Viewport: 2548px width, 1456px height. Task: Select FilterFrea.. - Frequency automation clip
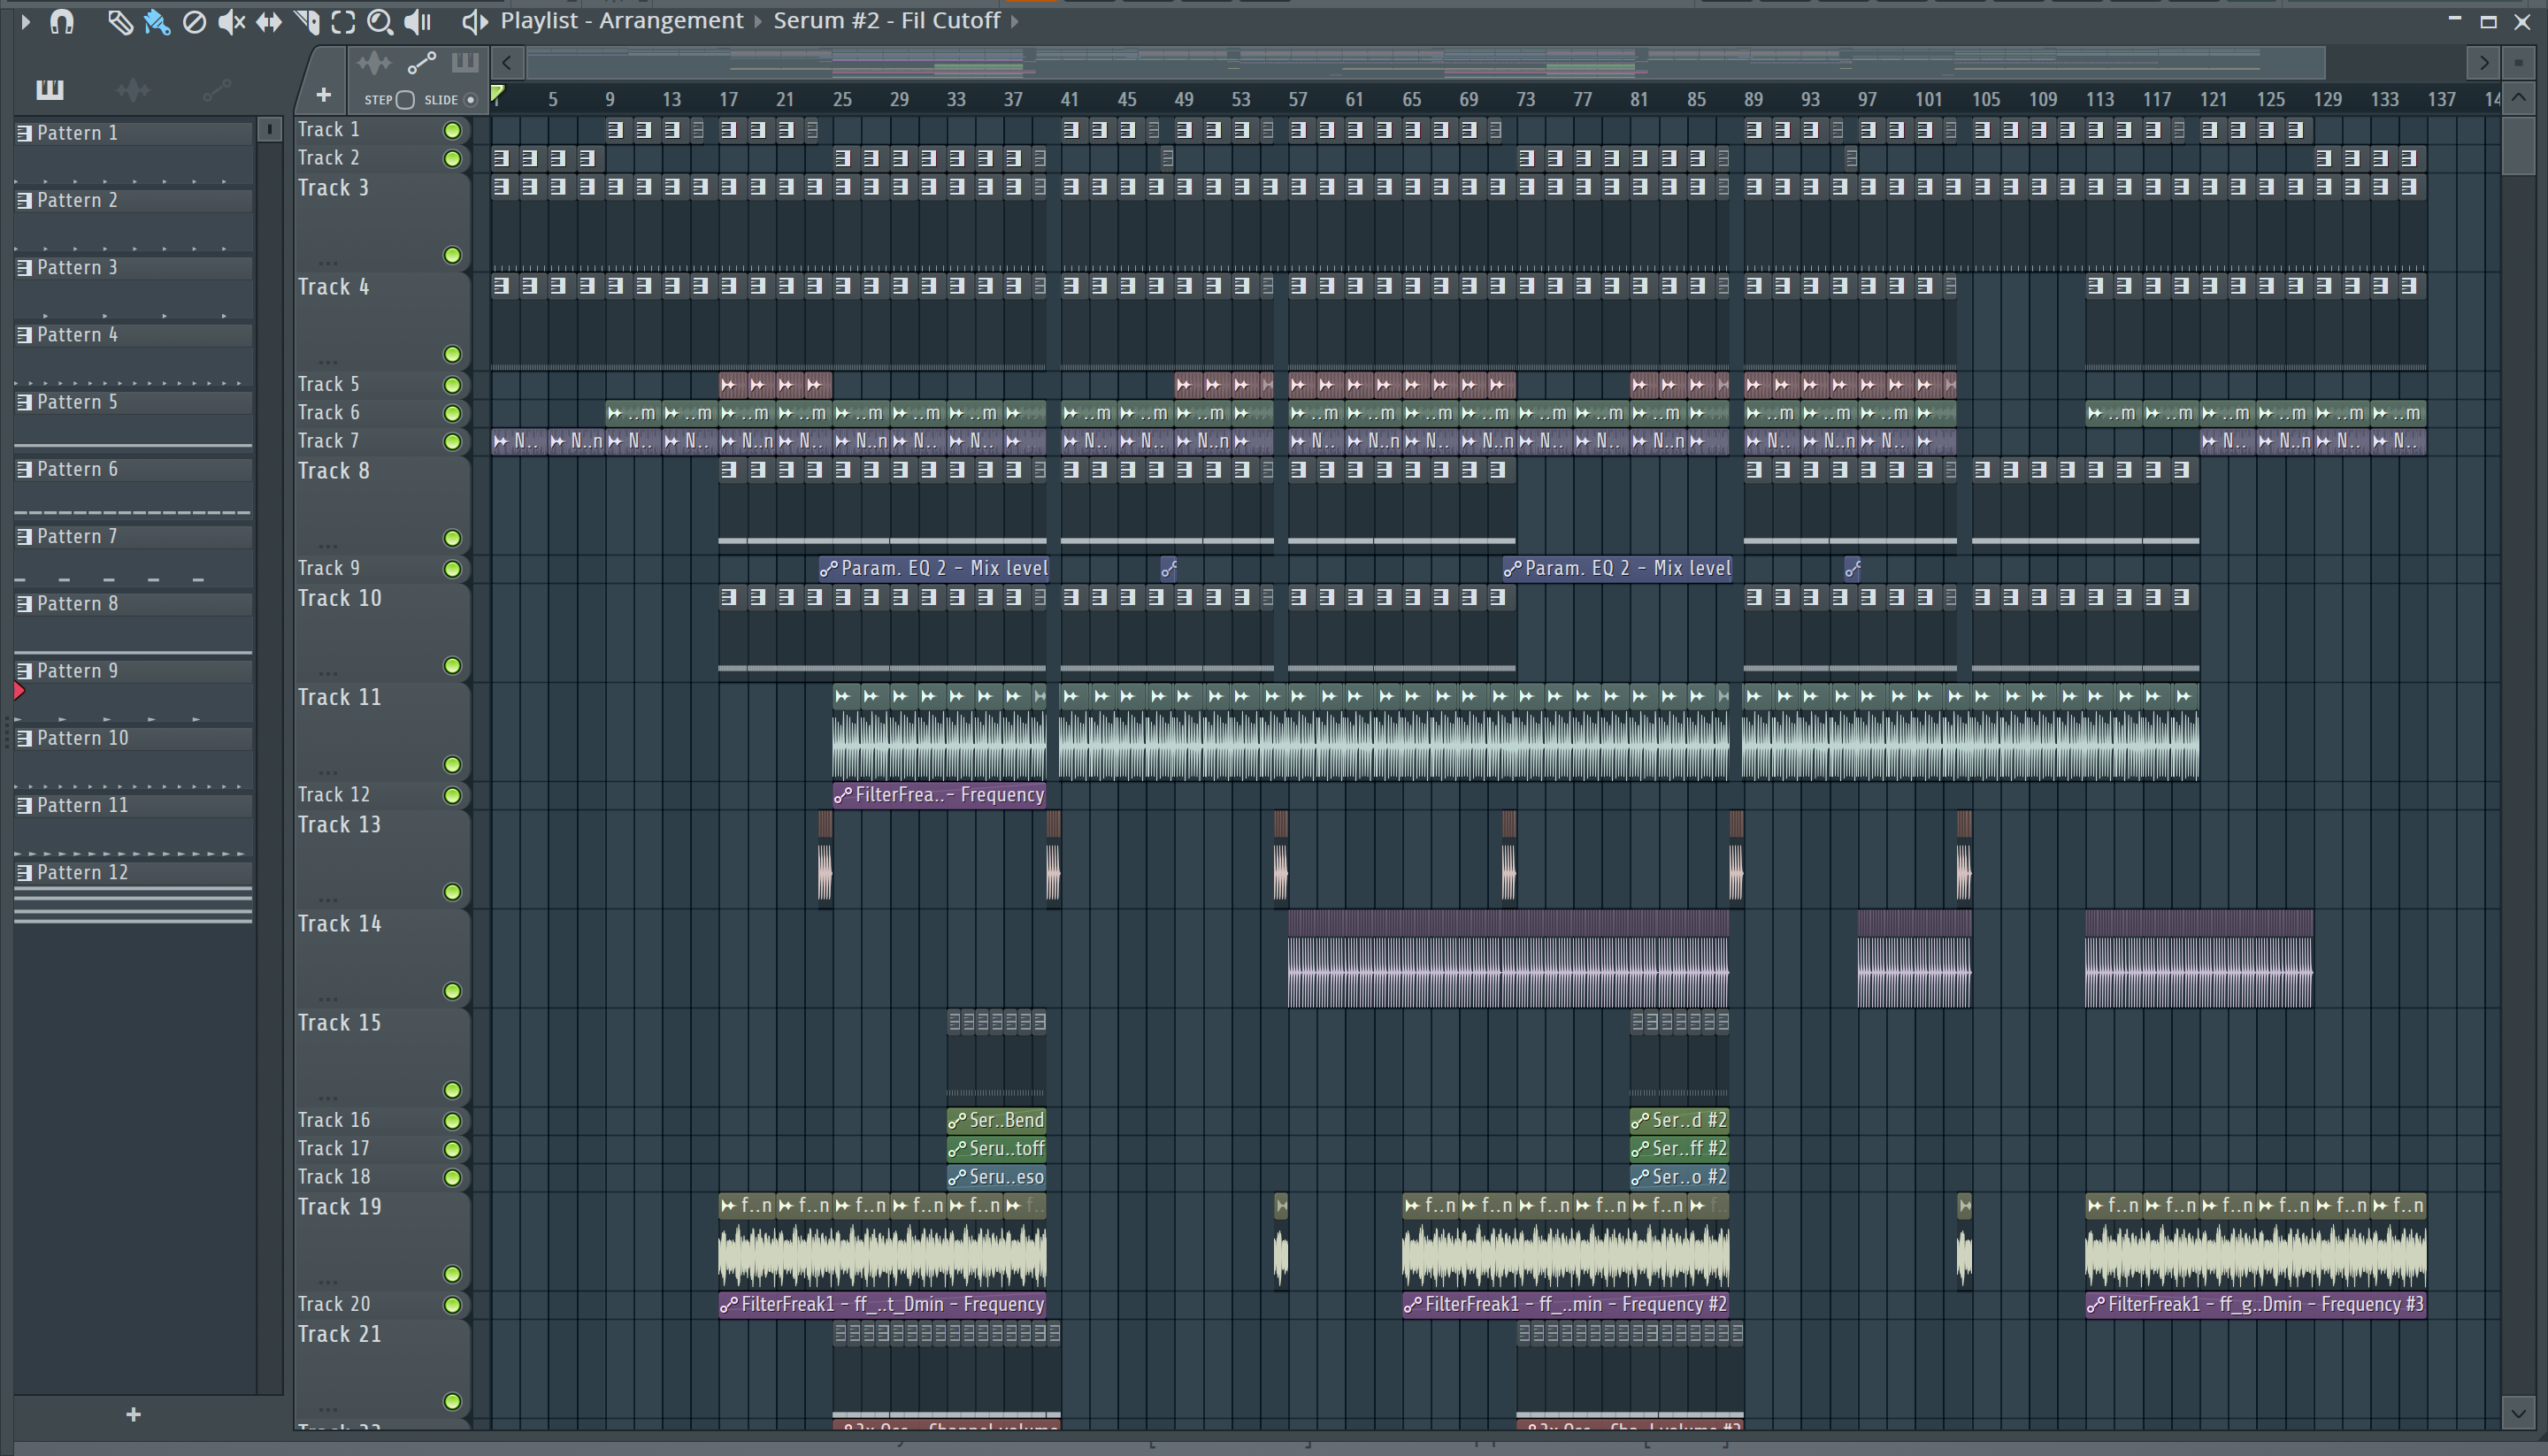pos(939,795)
